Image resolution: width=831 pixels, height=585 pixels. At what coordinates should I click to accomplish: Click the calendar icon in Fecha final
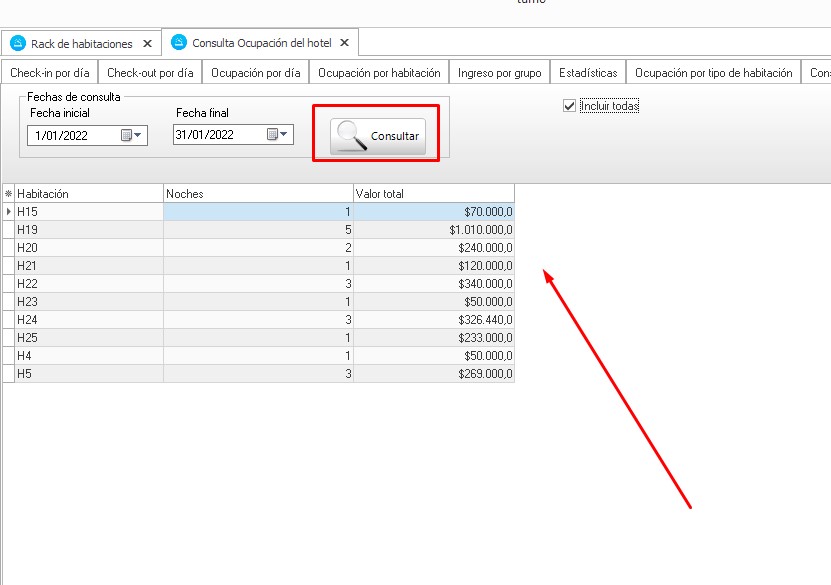coord(272,135)
